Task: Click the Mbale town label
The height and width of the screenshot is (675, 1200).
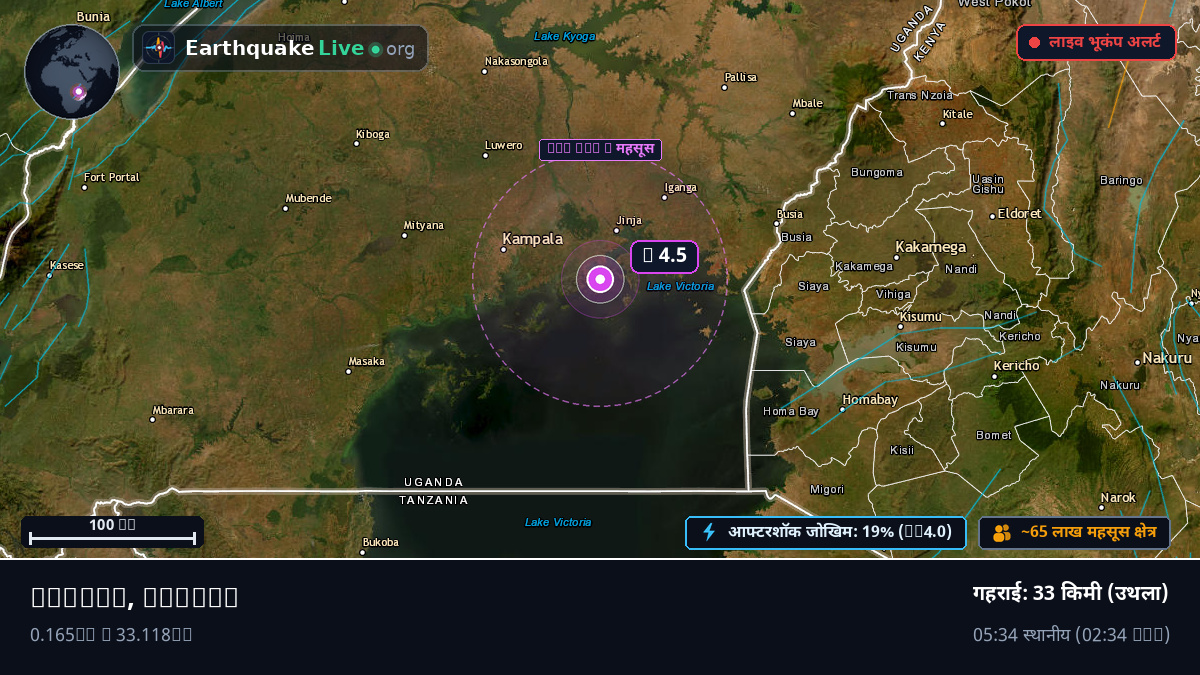Action: (807, 103)
